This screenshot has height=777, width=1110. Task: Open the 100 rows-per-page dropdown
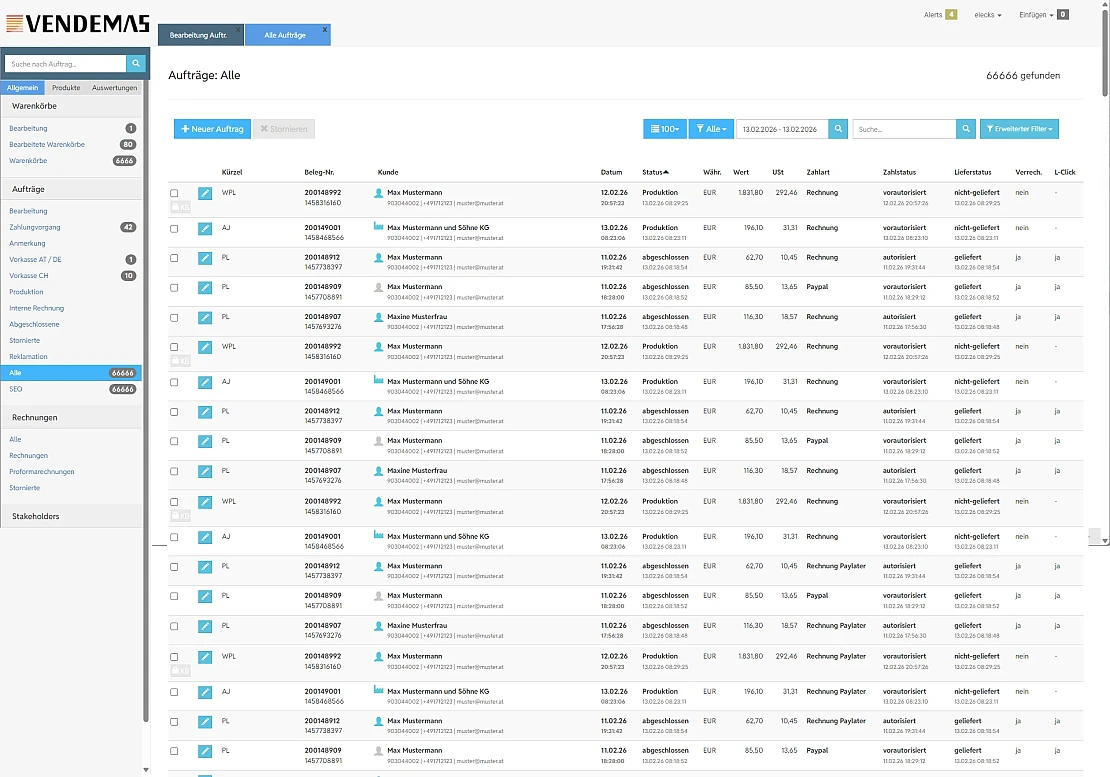pos(664,129)
